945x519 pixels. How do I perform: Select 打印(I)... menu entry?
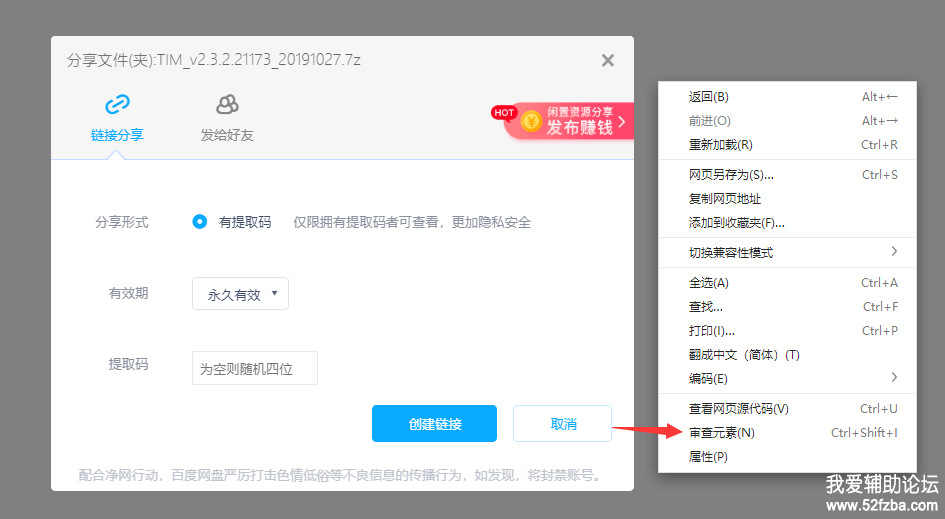pyautogui.click(x=787, y=331)
